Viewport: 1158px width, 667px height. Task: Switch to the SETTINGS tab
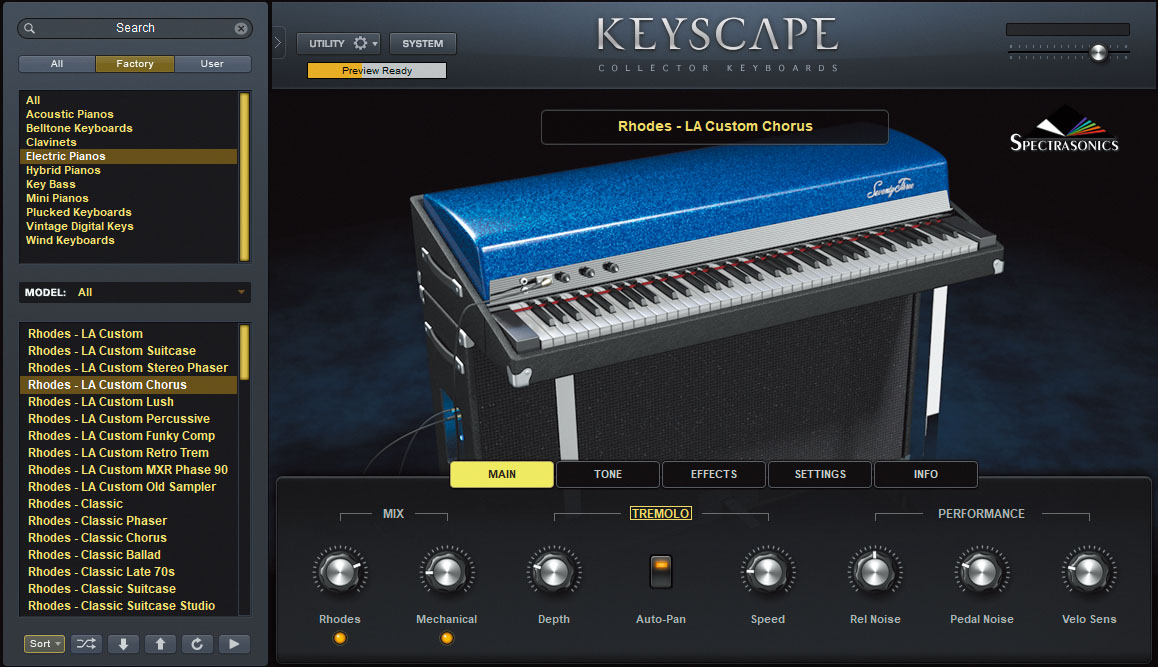click(x=820, y=474)
